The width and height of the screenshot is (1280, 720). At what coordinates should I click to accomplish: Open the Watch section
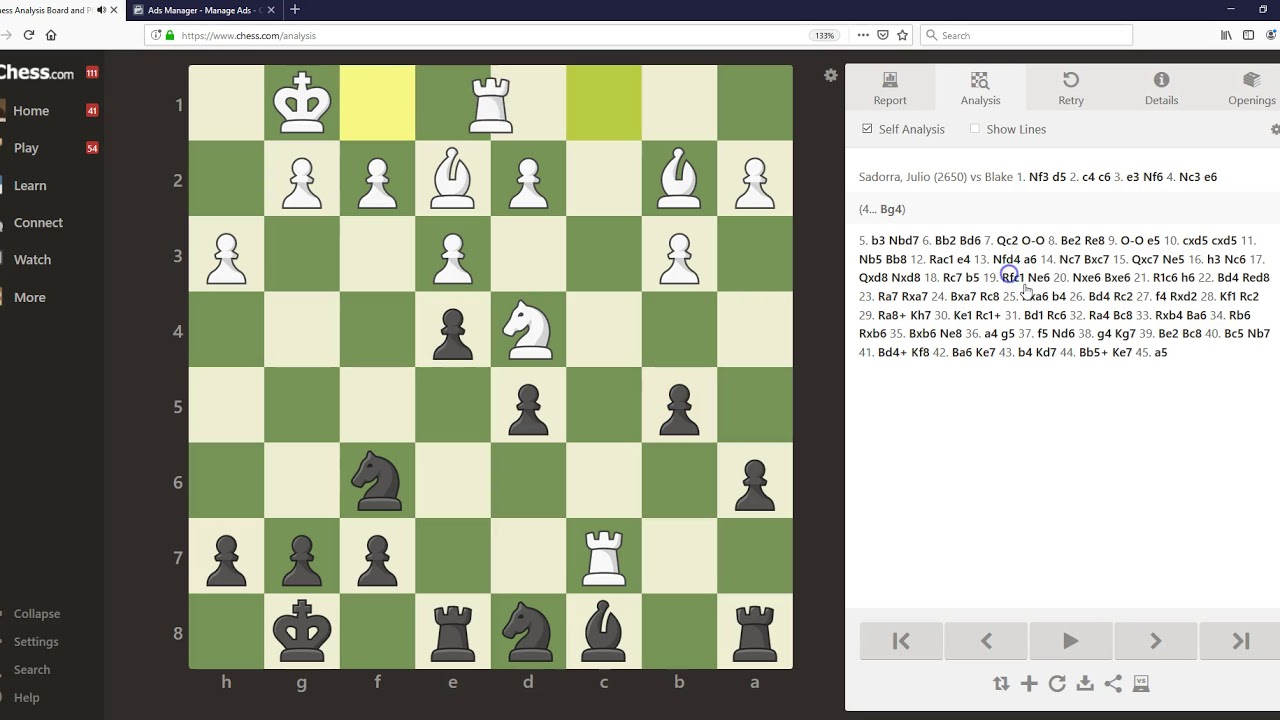[32, 260]
